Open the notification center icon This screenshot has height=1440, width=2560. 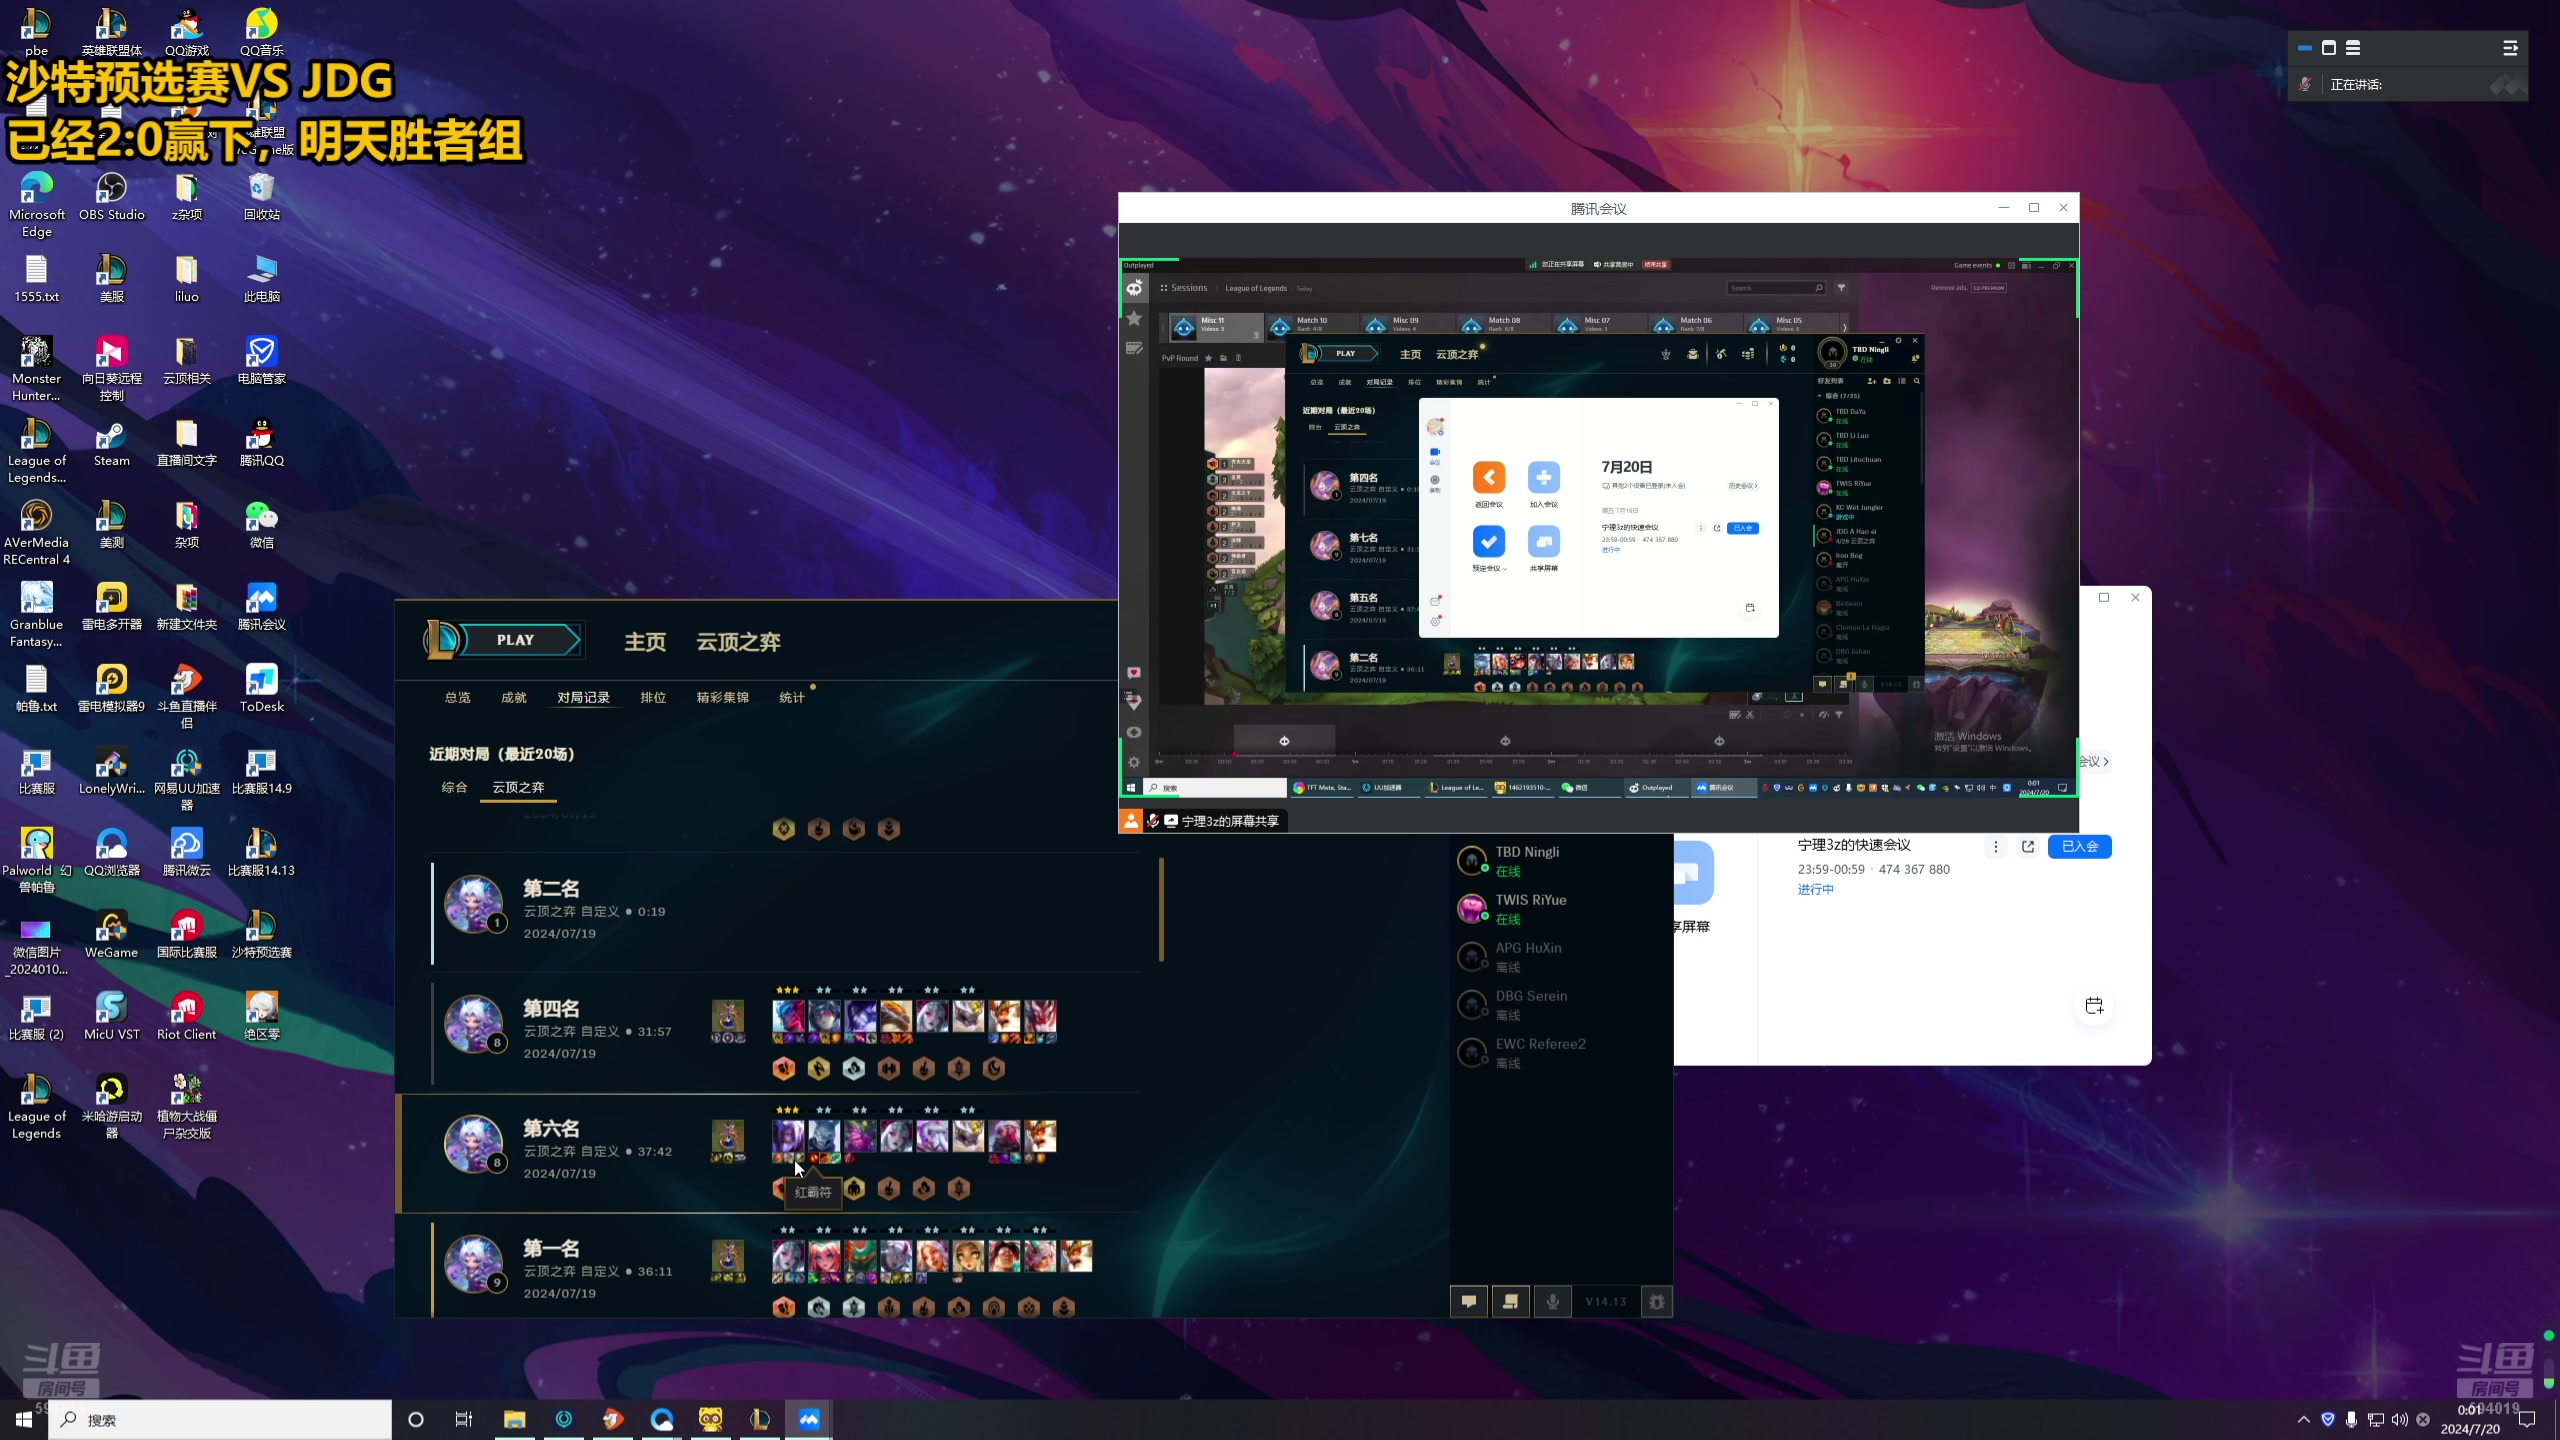2527,1419
